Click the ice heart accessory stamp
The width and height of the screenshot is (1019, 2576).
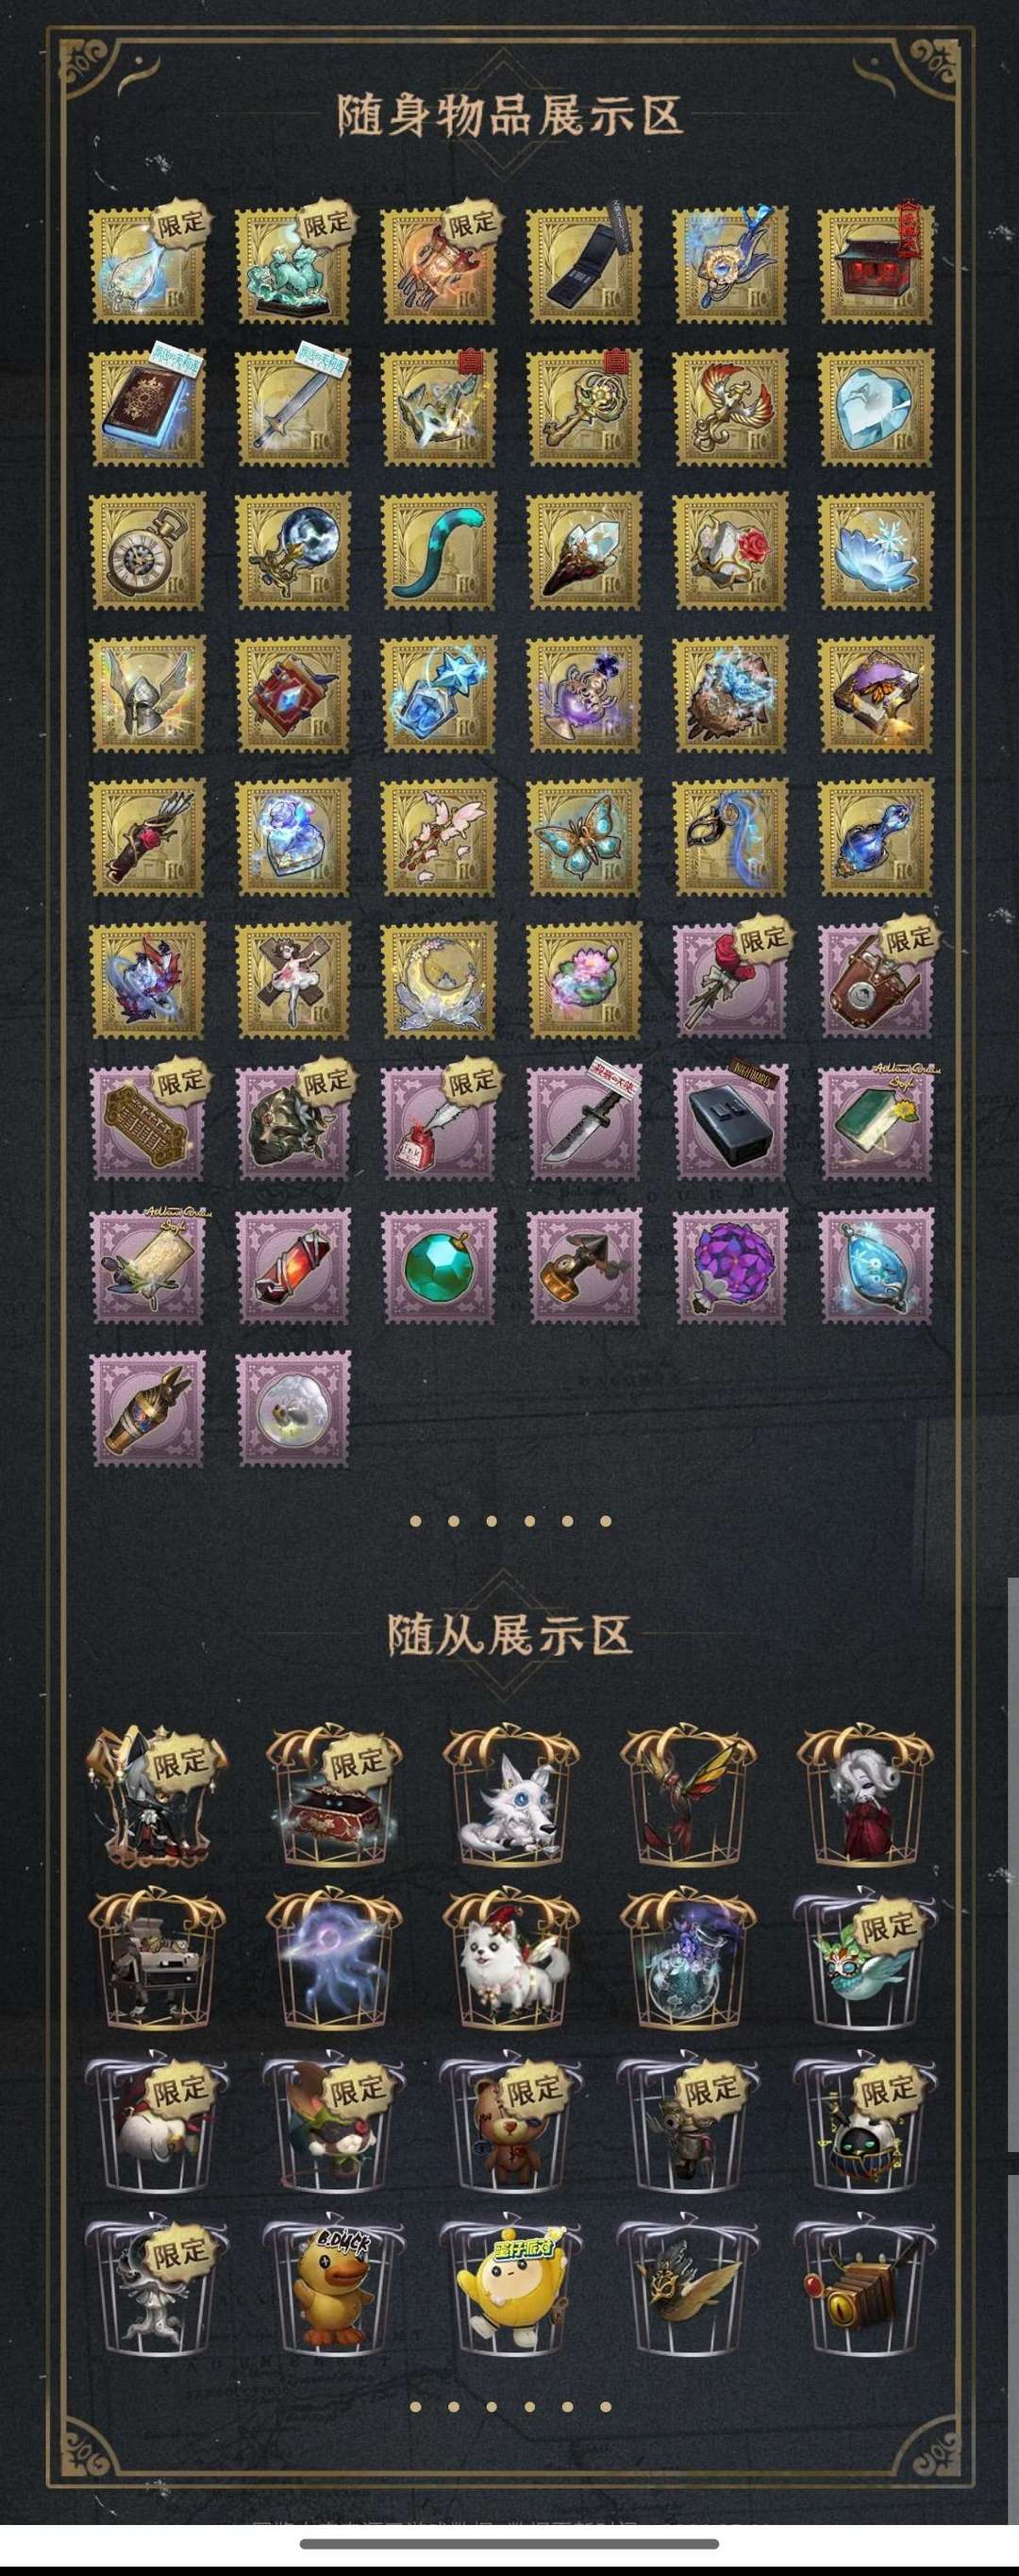tap(877, 408)
